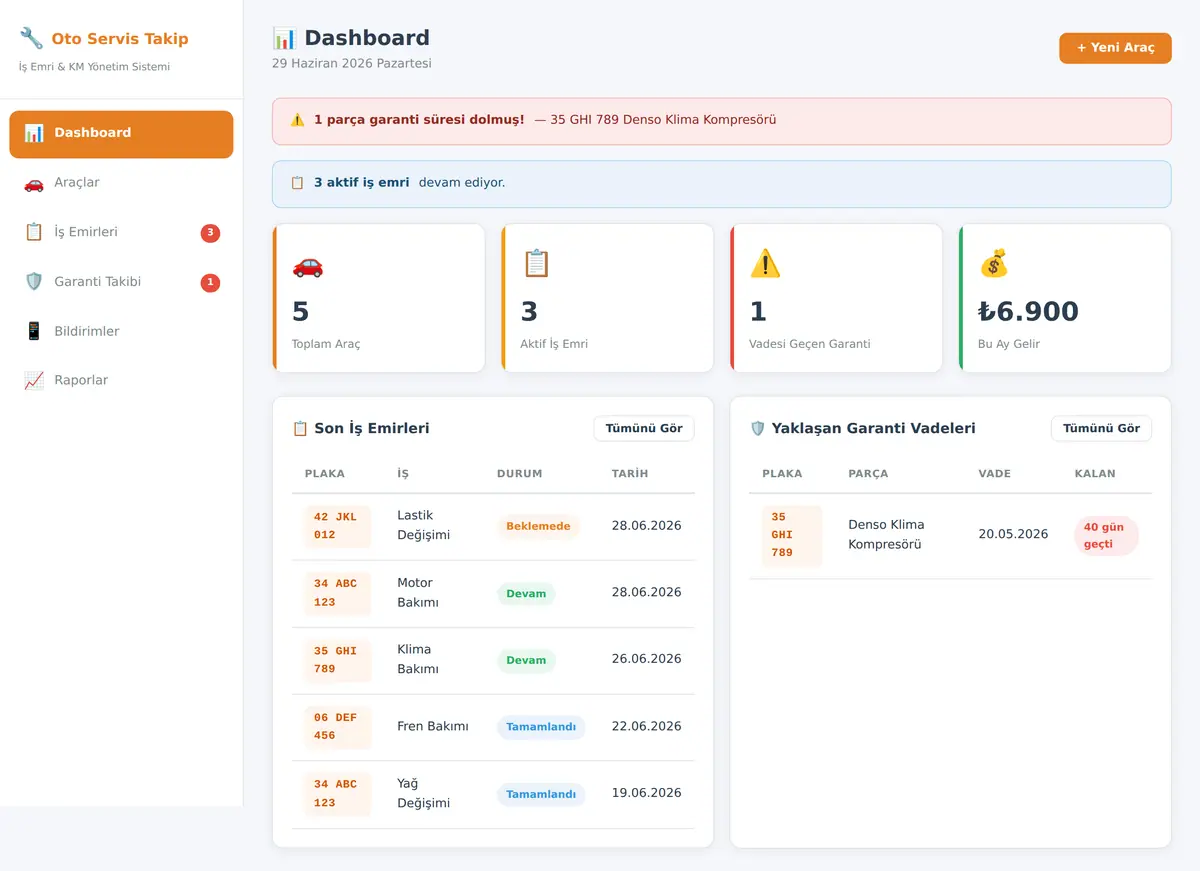Screen dimensions: 1200x871
Task: Click the shield icon next to Yaklaşan Garanti Vadeleri
Action: (x=757, y=428)
